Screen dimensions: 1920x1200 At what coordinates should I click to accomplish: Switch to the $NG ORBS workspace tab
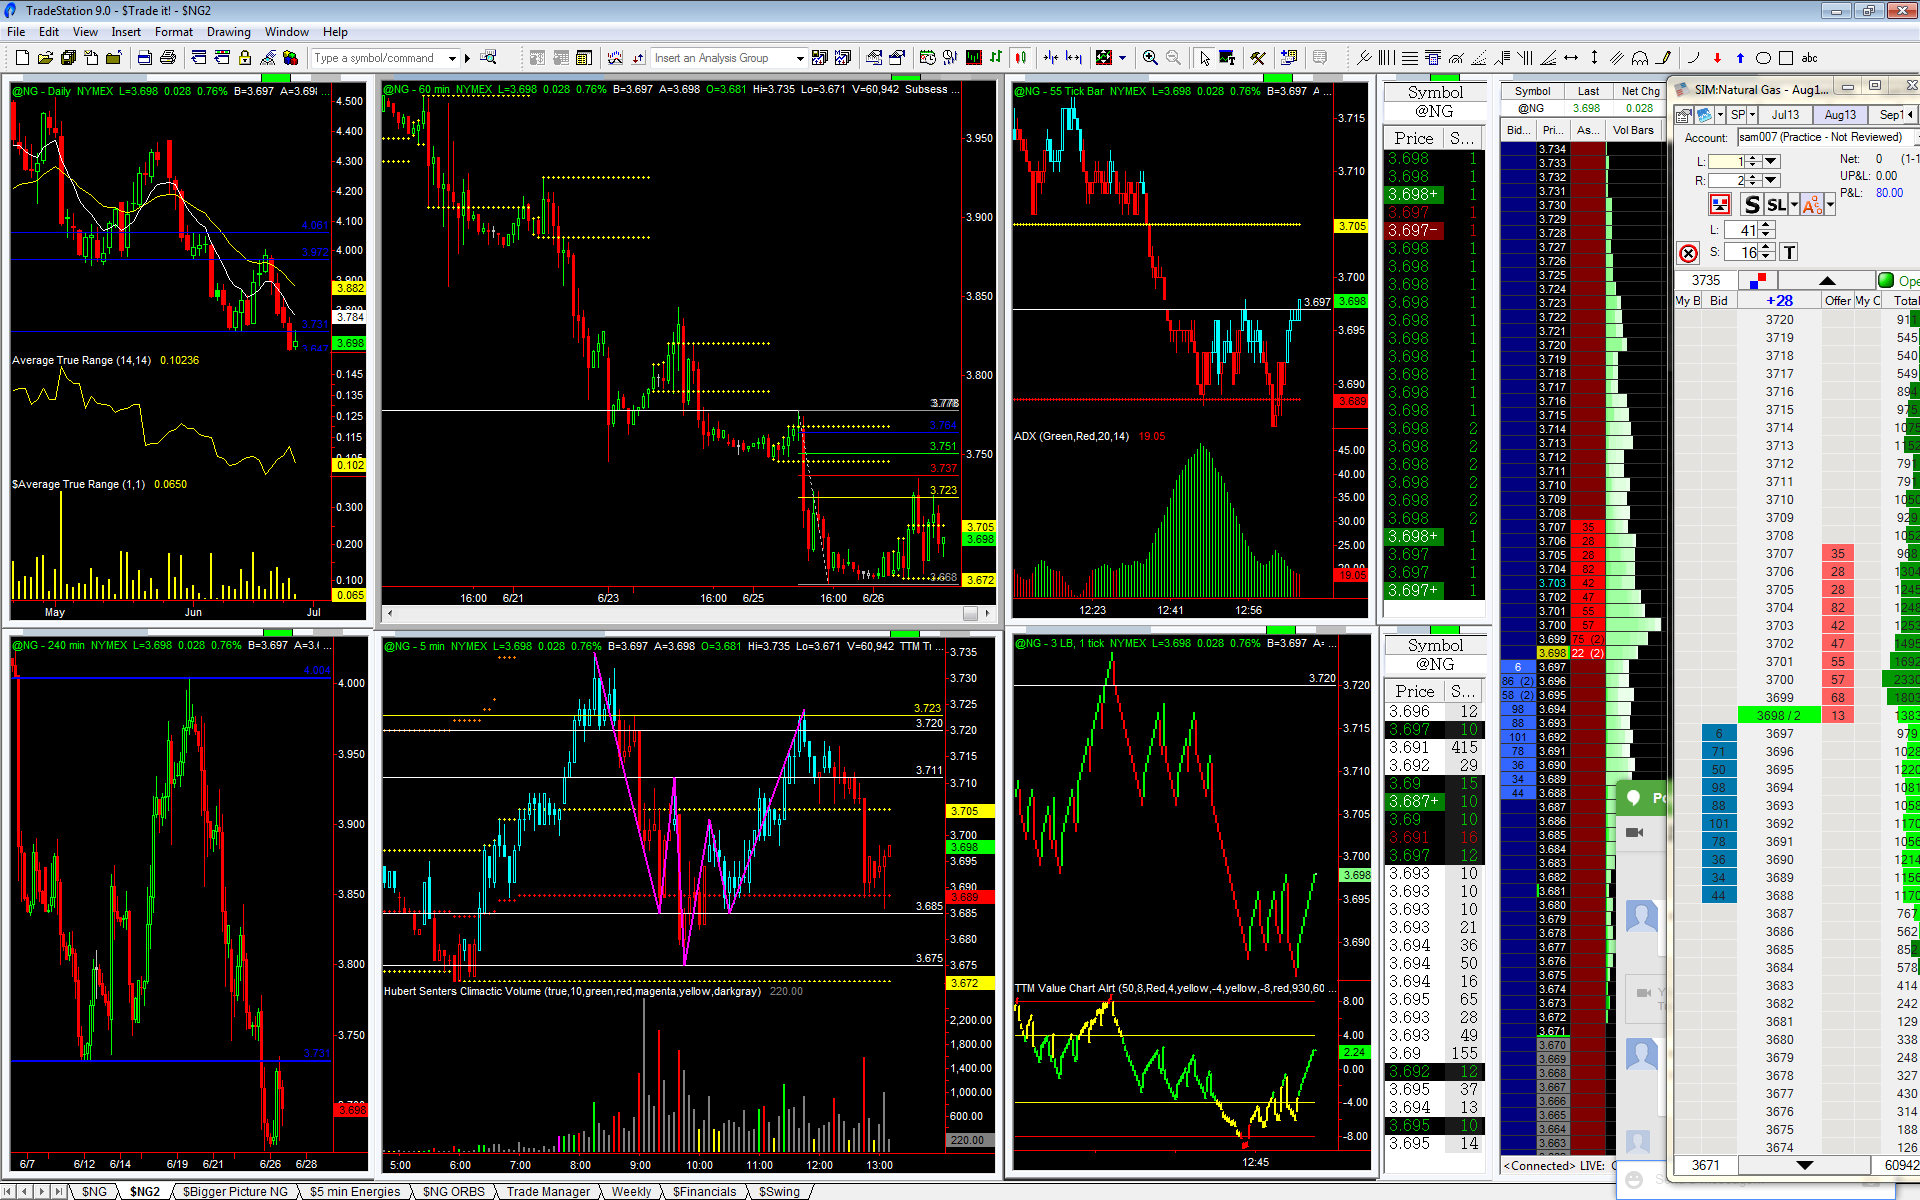click(453, 1191)
